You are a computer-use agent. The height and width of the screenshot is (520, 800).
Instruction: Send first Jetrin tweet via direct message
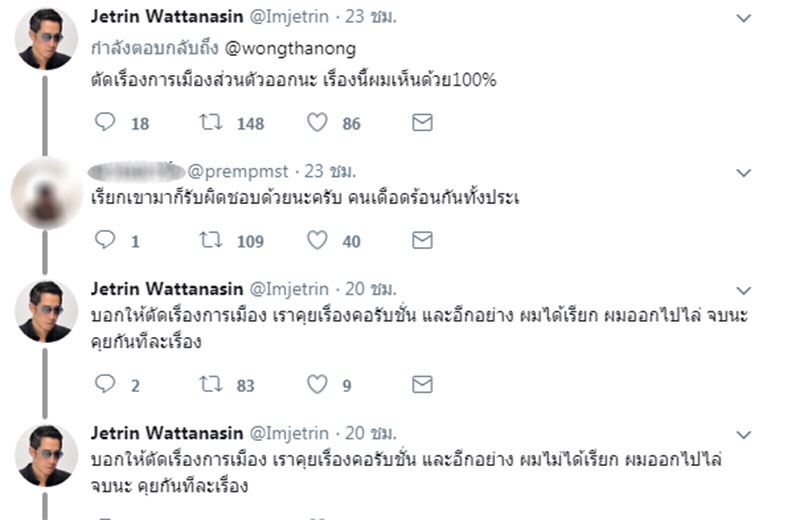pyautogui.click(x=423, y=123)
